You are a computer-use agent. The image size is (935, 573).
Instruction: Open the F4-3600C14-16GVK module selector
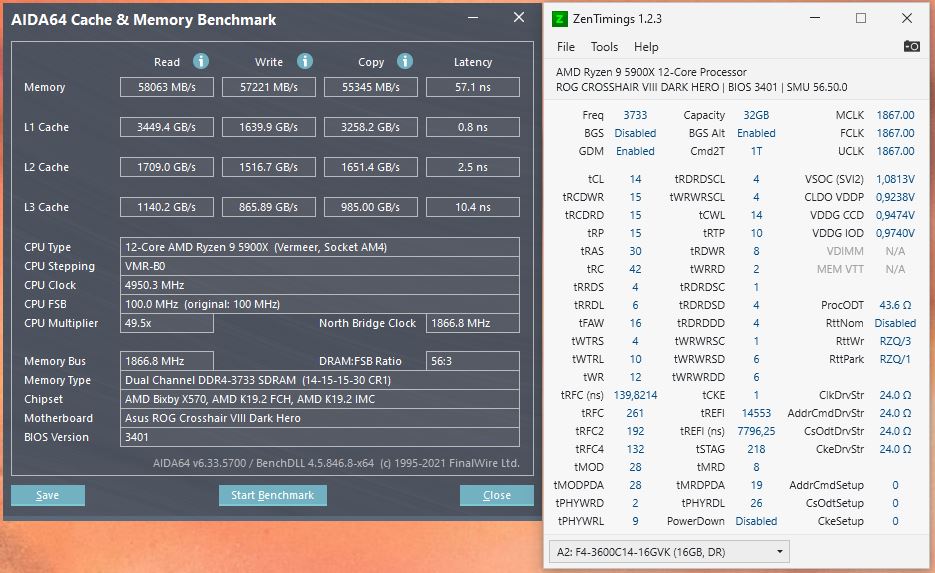click(x=668, y=552)
